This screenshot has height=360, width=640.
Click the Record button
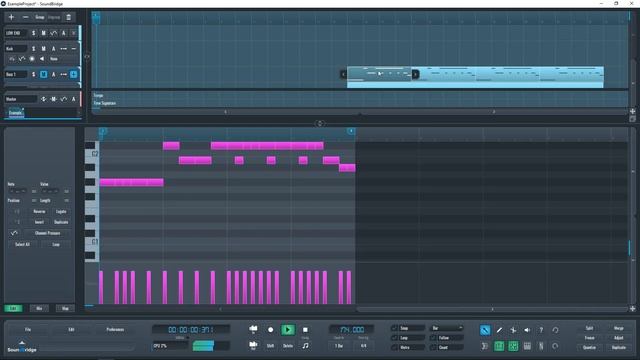point(270,330)
